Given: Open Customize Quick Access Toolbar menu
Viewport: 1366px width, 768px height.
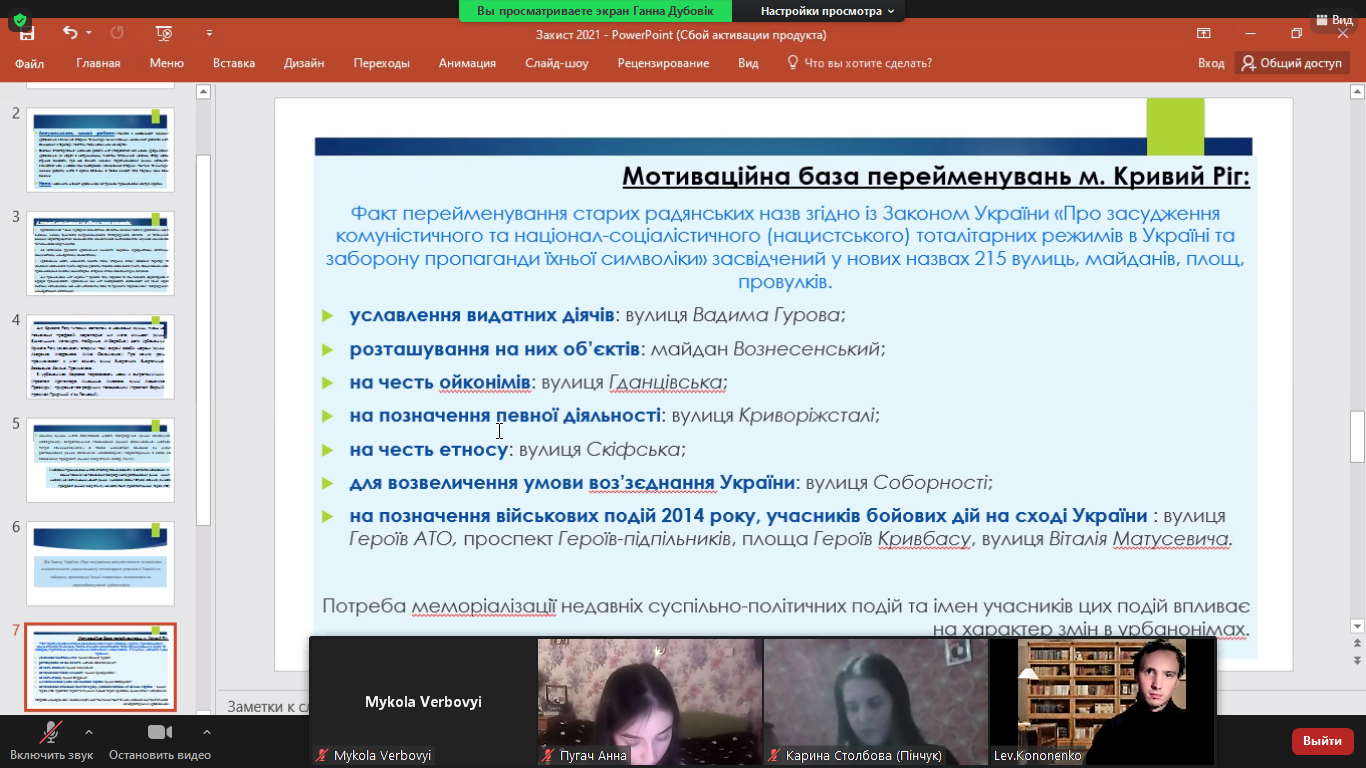Looking at the screenshot, I should (x=208, y=33).
